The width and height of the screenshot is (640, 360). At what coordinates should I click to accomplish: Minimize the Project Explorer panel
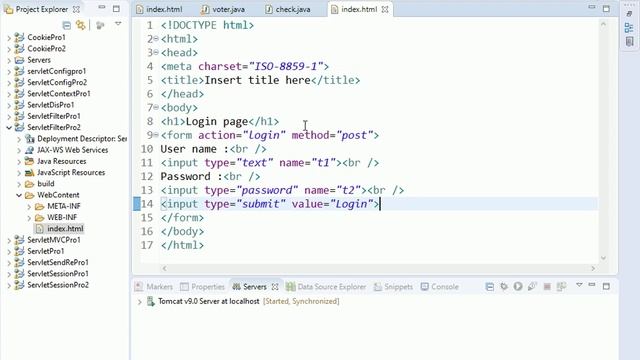click(x=102, y=8)
